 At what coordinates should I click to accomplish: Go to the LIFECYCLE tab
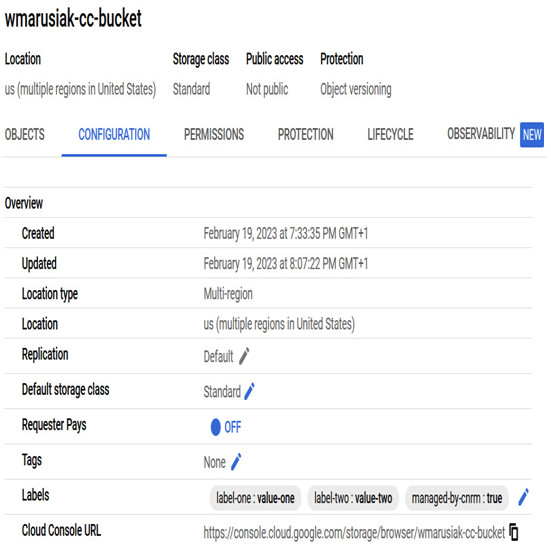[390, 134]
